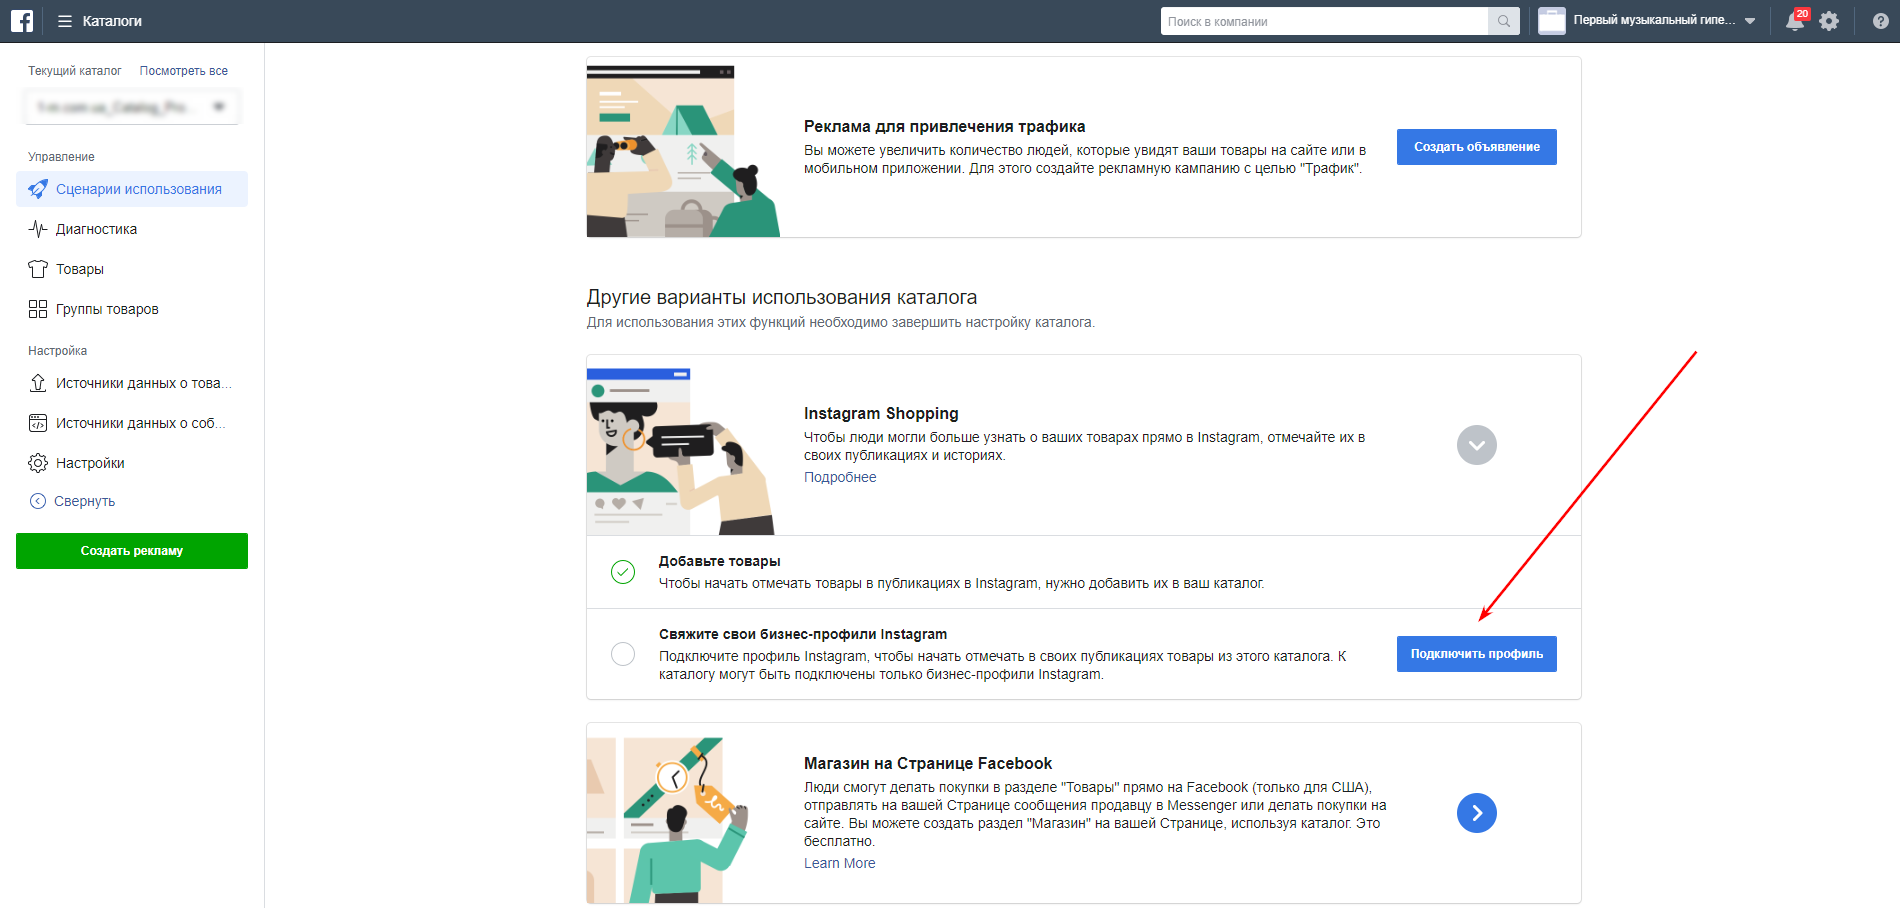Open the business account dropdown arrow
The image size is (1900, 908).
click(1750, 21)
